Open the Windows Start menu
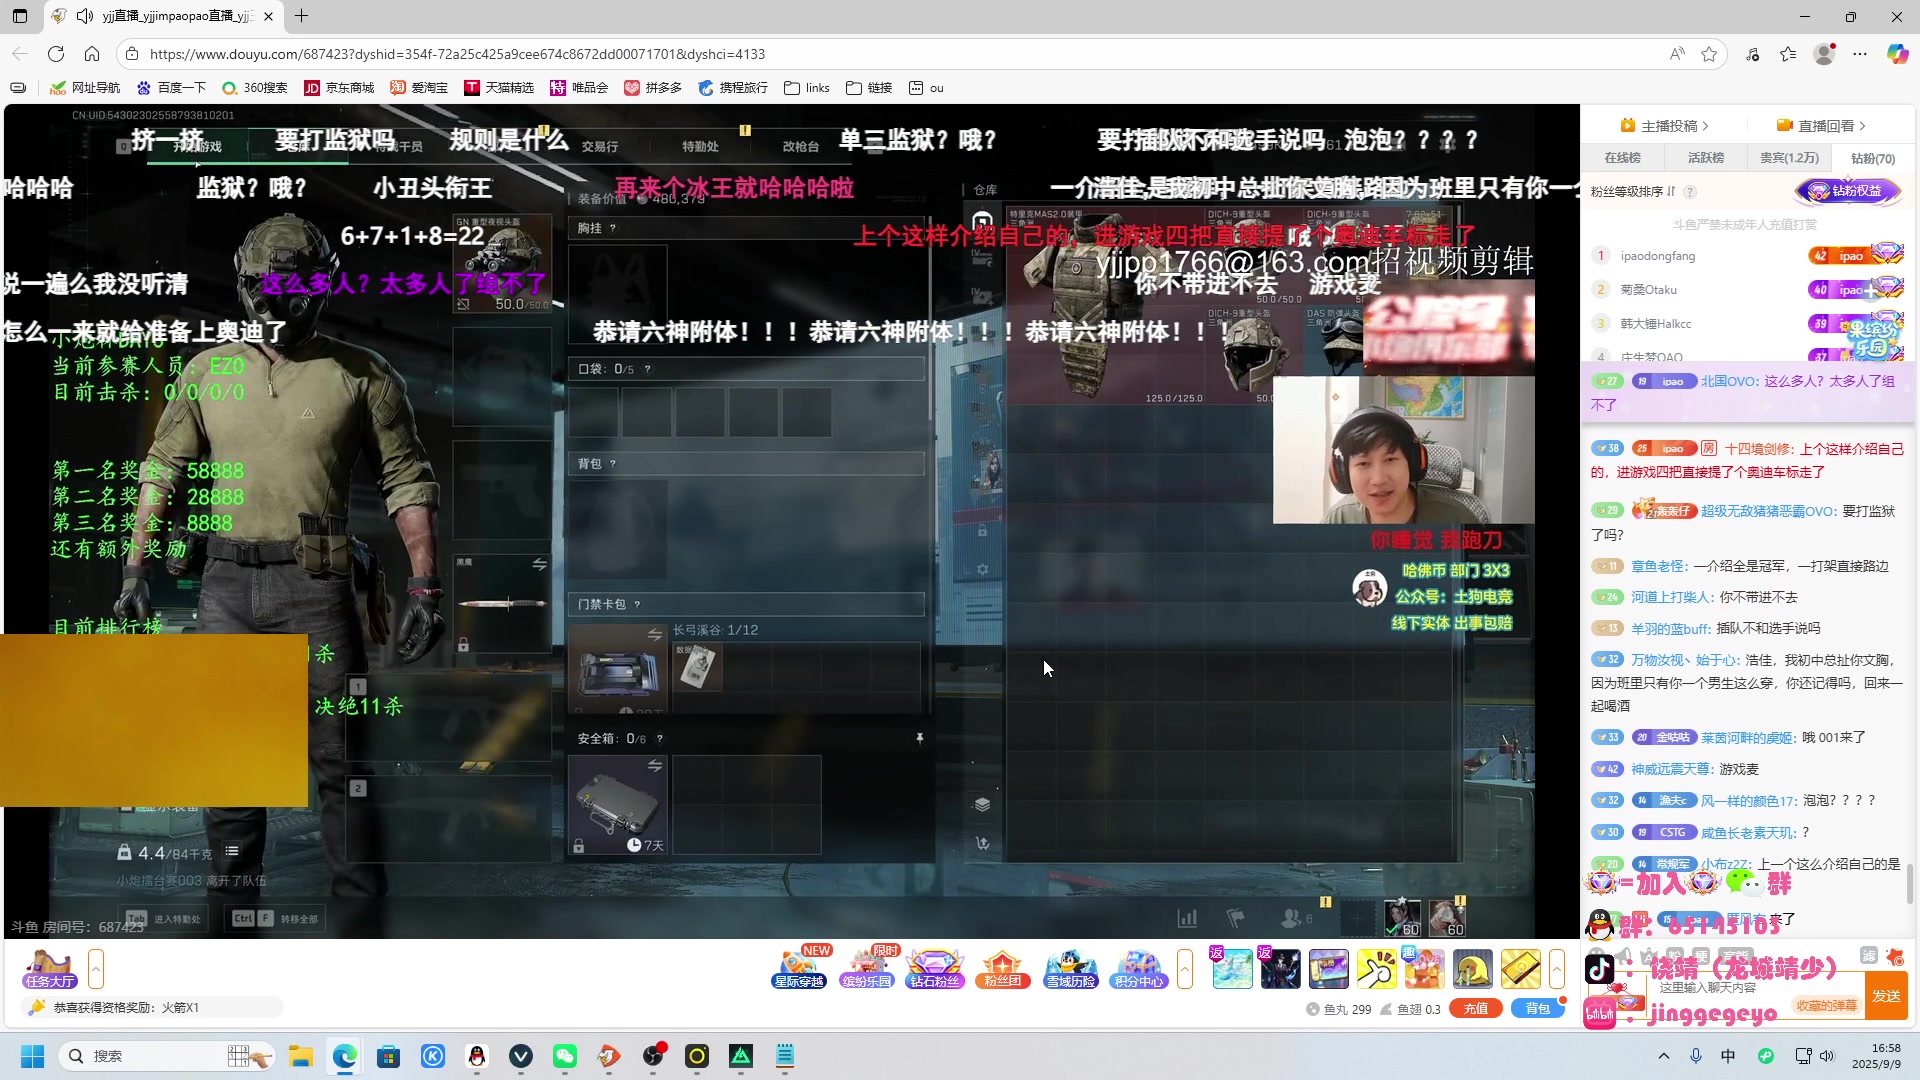This screenshot has height=1080, width=1920. tap(33, 1056)
